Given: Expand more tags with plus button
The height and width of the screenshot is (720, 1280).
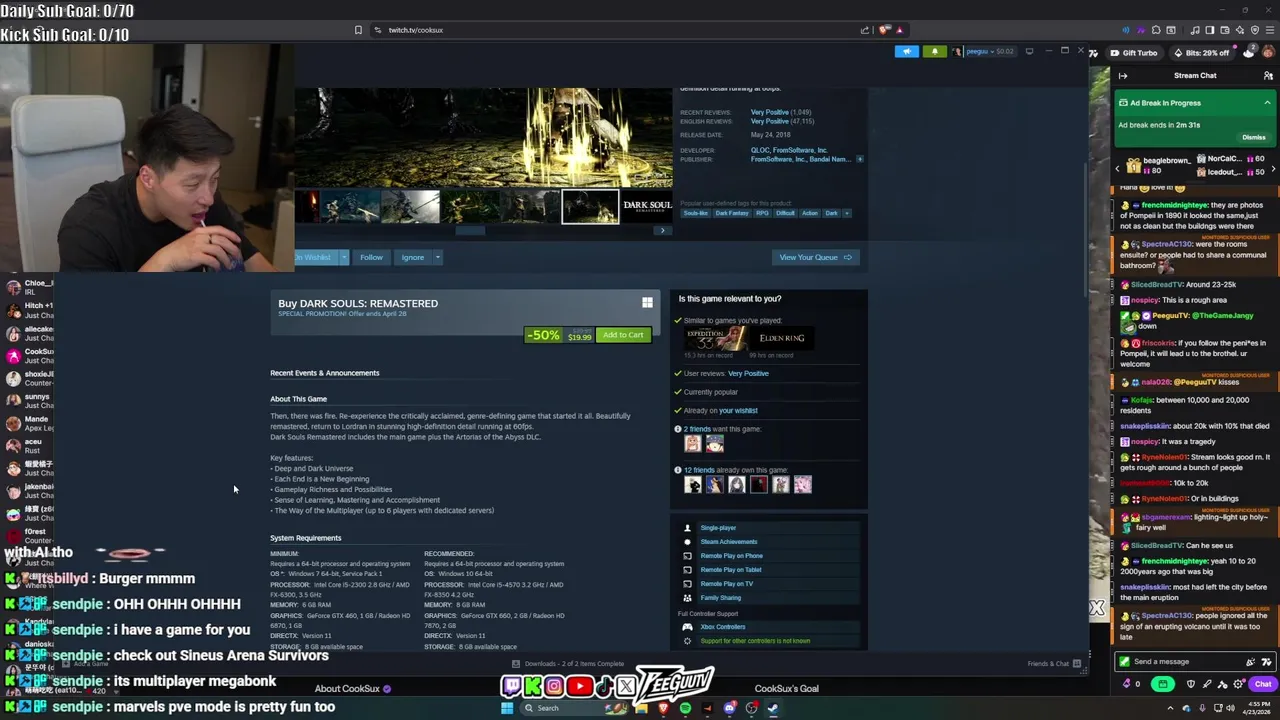Looking at the screenshot, I should click(x=847, y=213).
